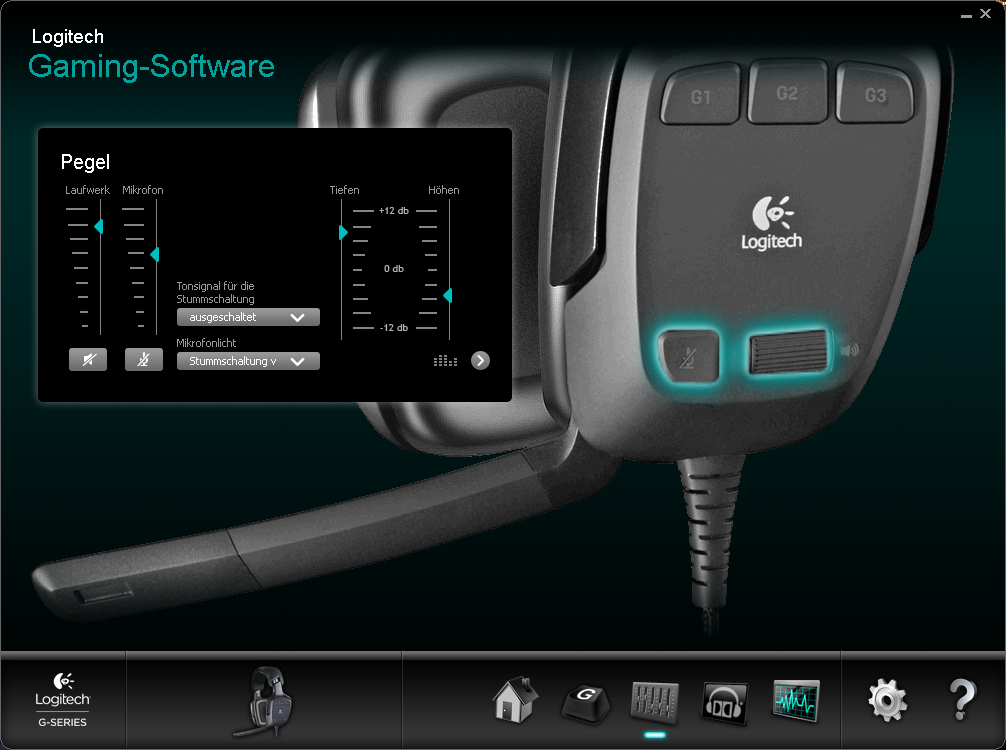1006x750 pixels.
Task: Mute the Mikrofon input
Action: pos(144,360)
